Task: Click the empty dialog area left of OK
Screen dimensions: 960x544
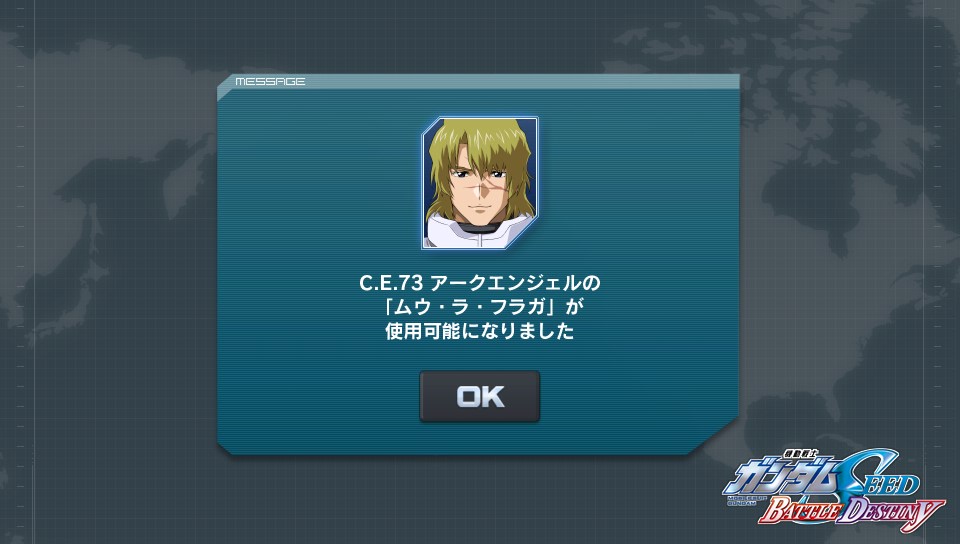Action: (x=318, y=396)
